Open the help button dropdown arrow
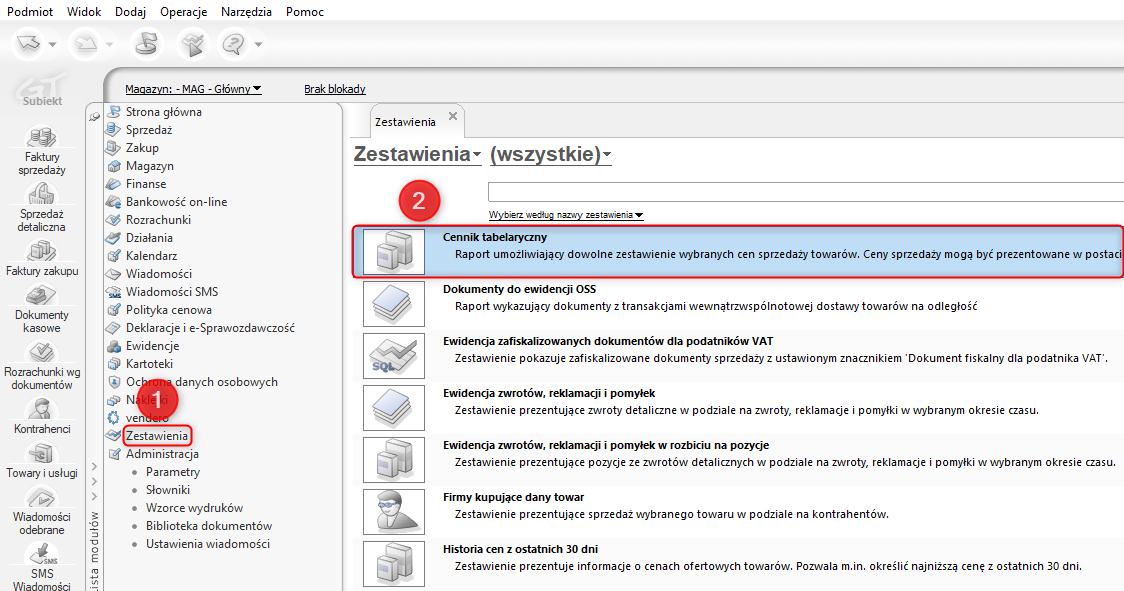The image size is (1124, 591). click(x=259, y=44)
